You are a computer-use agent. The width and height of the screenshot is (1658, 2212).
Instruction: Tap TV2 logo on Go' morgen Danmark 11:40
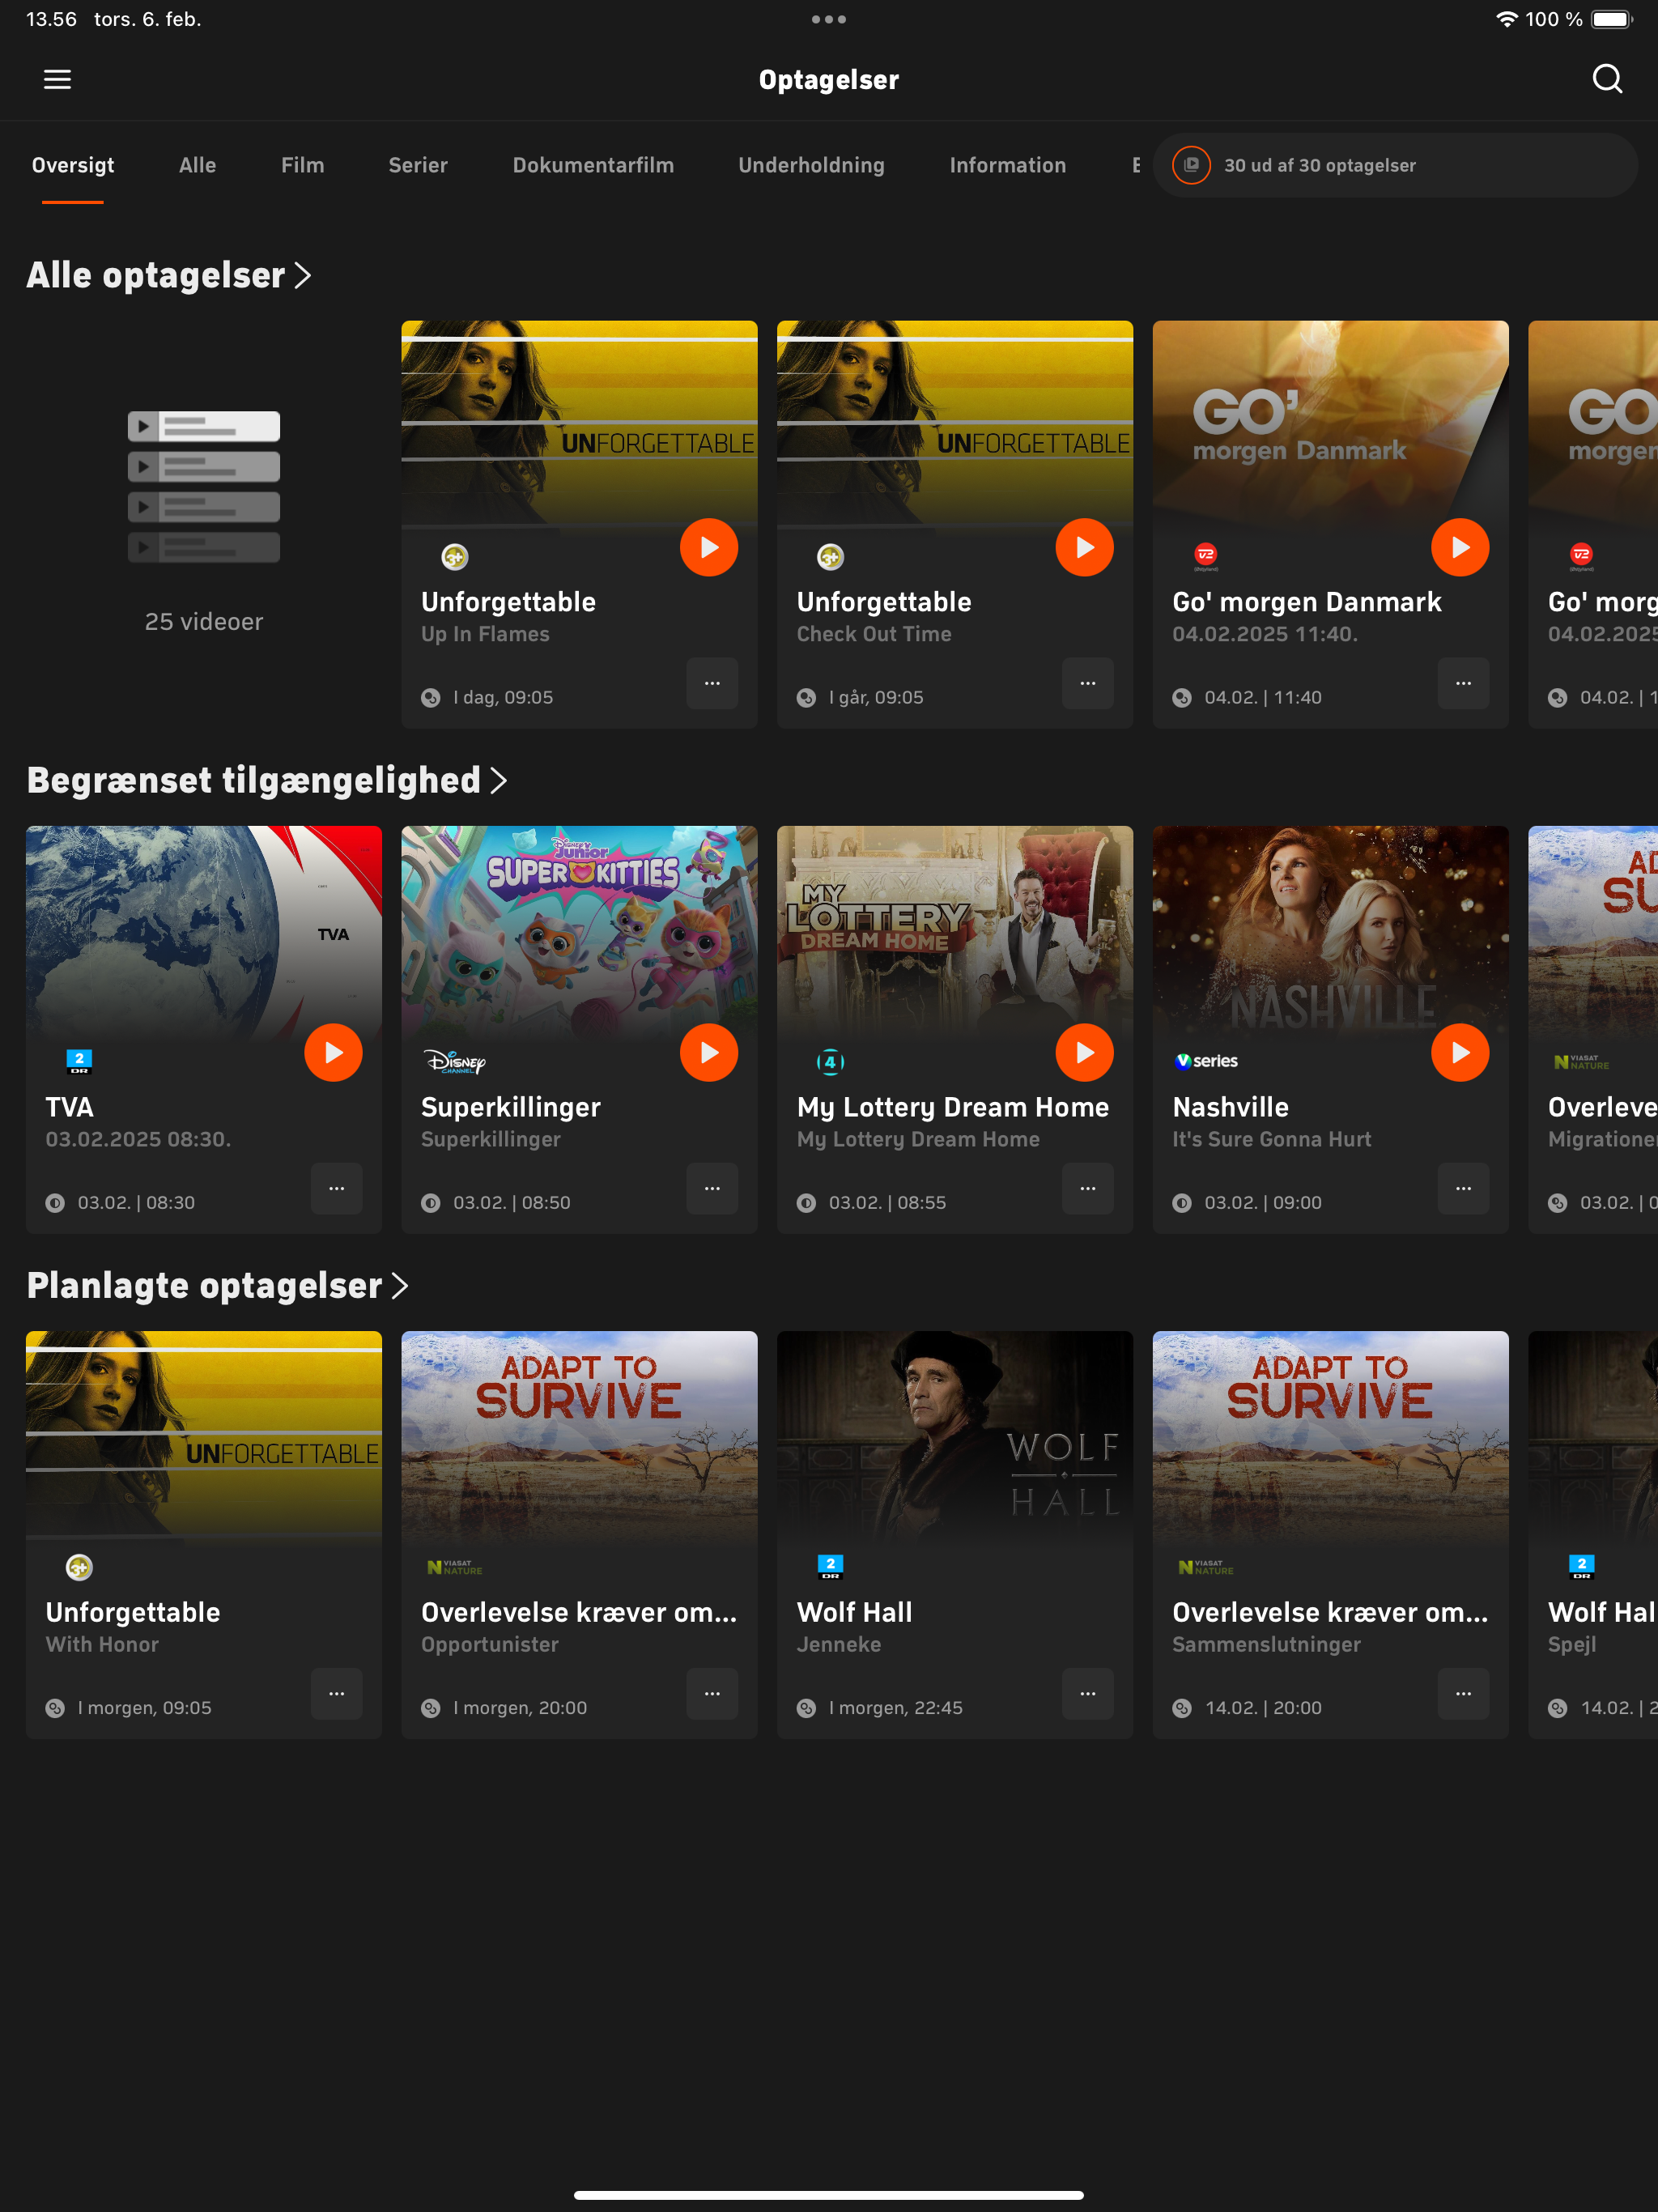pos(1206,556)
